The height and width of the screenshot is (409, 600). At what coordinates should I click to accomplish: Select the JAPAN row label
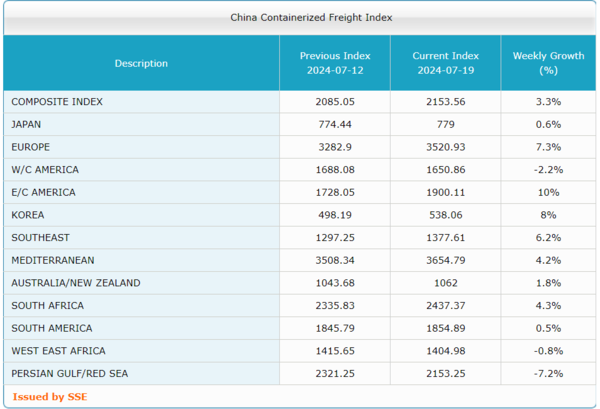click(x=26, y=124)
